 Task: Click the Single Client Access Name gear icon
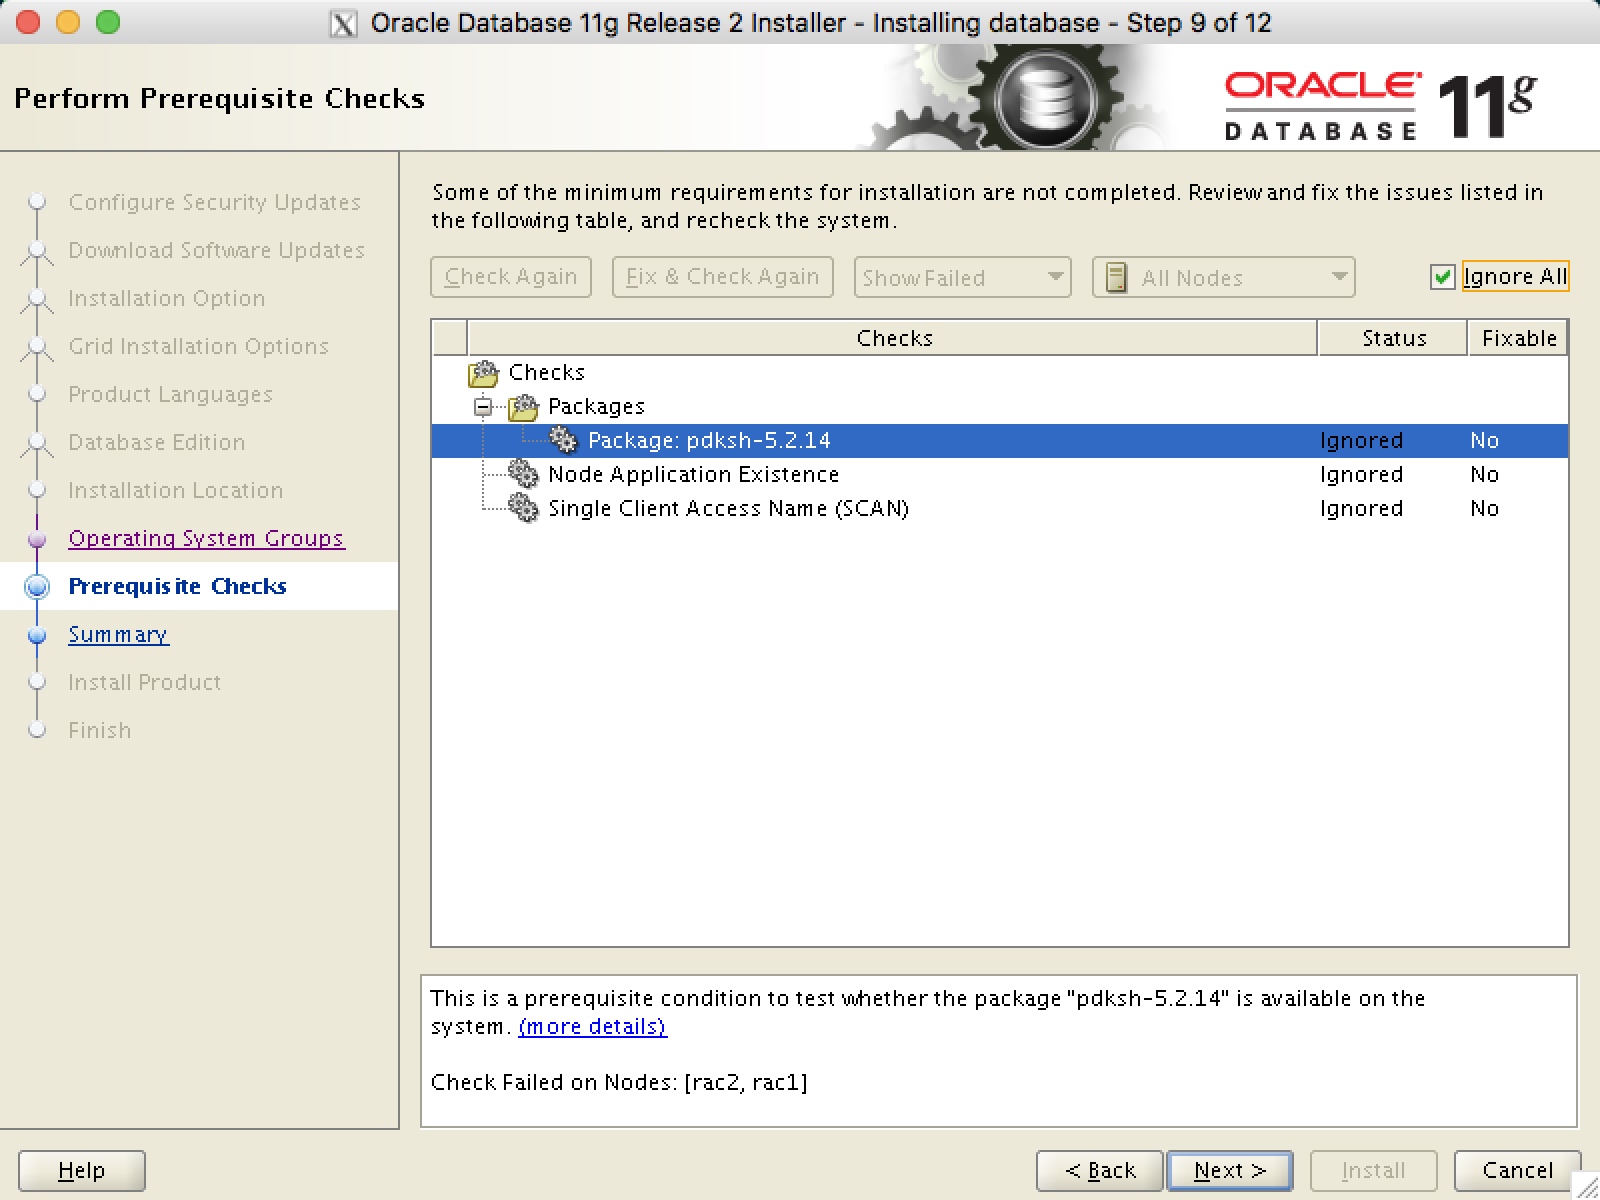click(524, 508)
